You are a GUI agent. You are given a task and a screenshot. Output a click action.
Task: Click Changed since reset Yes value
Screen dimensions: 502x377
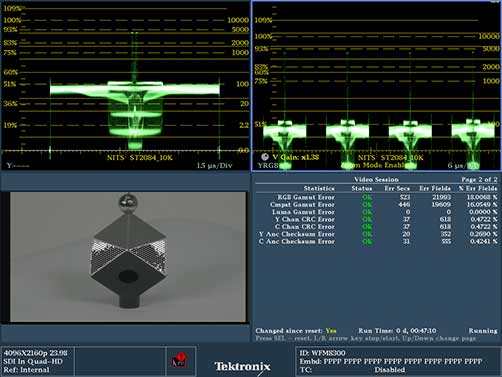pos(331,331)
